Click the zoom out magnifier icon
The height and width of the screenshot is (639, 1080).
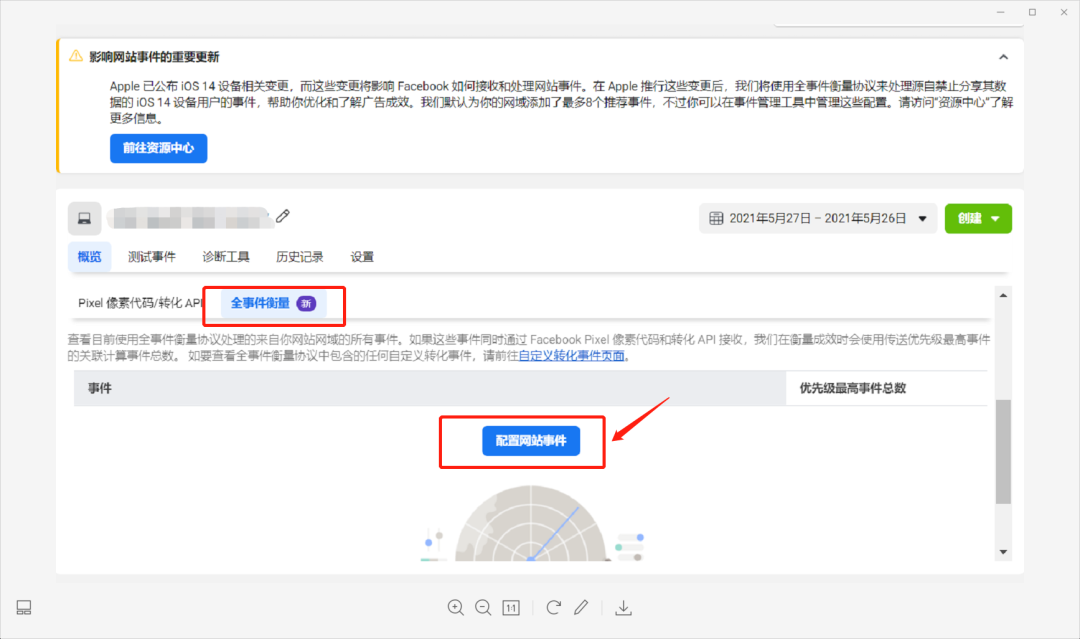484,607
